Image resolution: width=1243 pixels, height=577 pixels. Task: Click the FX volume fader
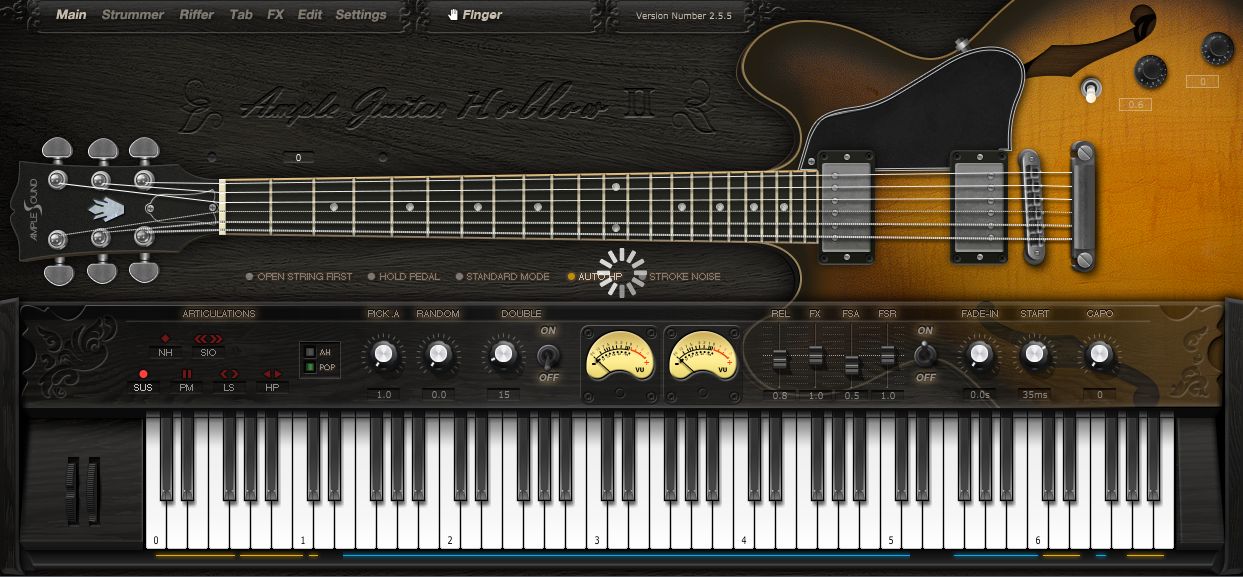(815, 354)
